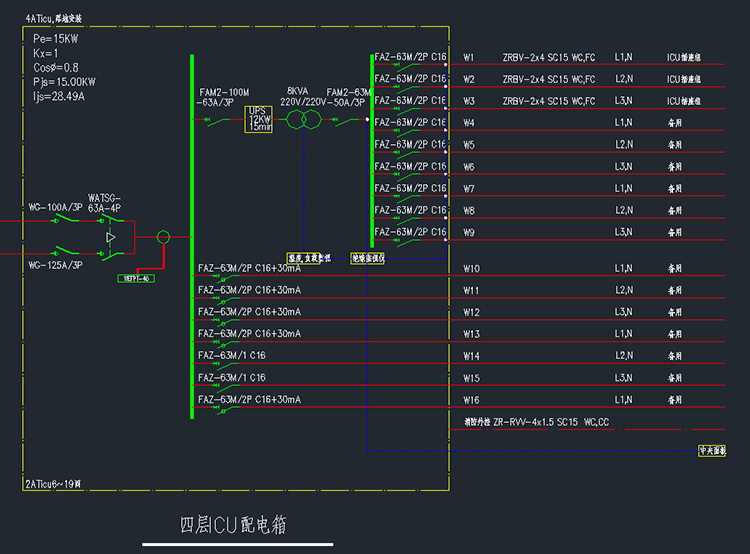
Task: Click the W1 row 'ZRBV-2x4 SC15 WC,FC' cable text
Action: click(549, 57)
